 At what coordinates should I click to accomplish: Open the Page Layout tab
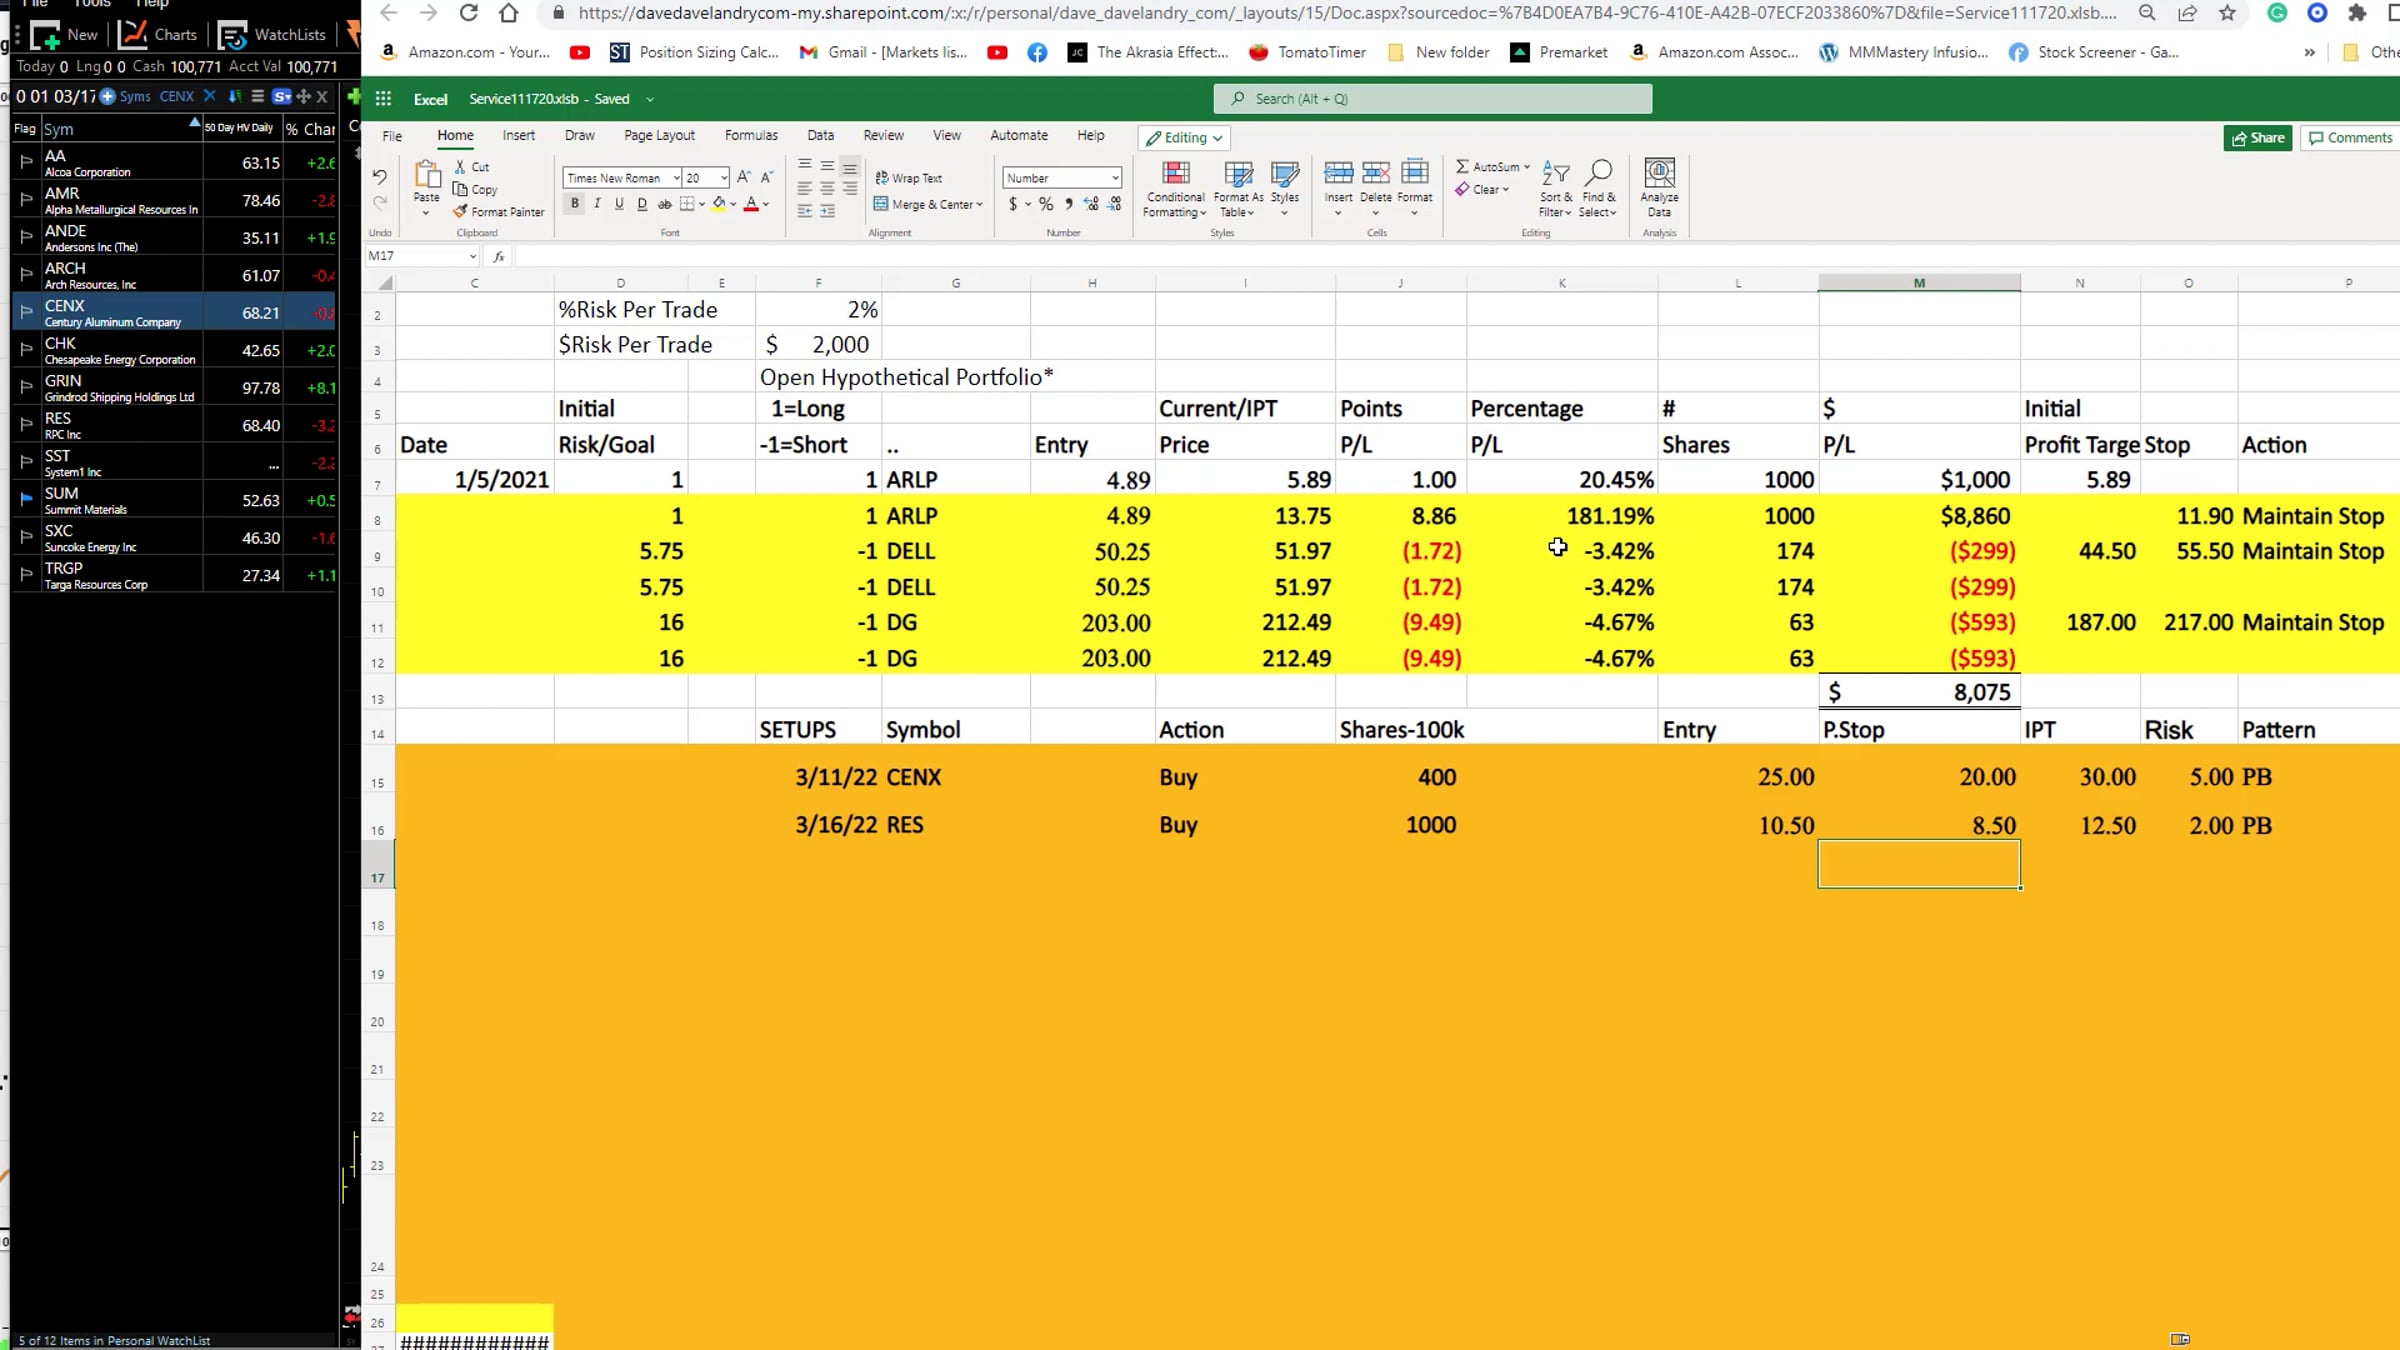pos(658,135)
